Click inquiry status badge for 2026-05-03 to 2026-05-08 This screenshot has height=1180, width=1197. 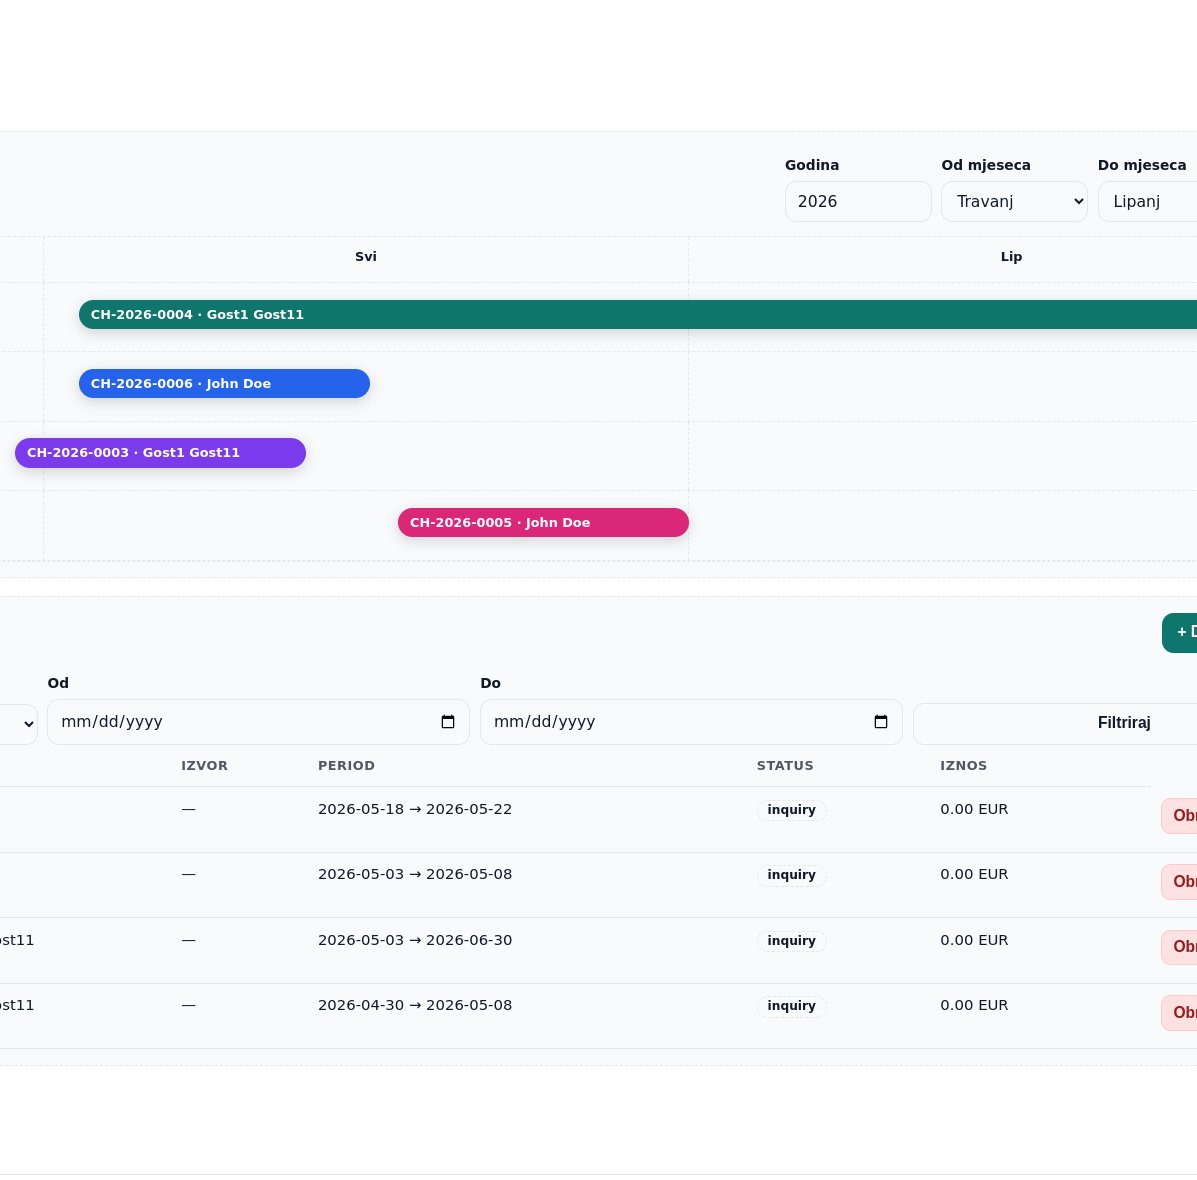(x=792, y=875)
